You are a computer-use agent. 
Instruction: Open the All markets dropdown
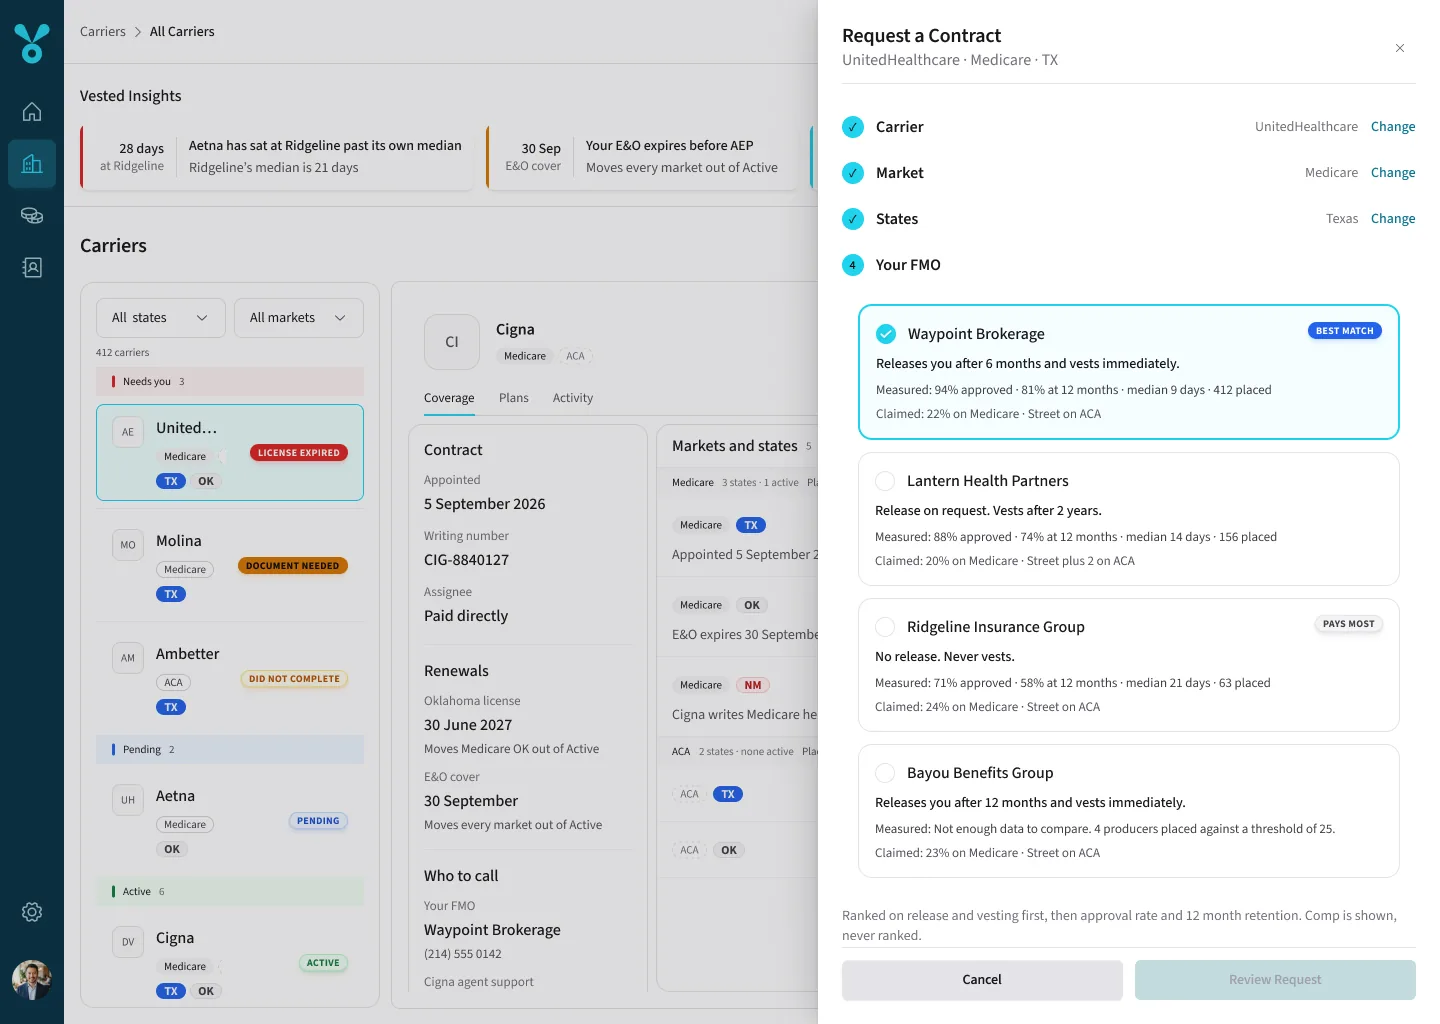click(299, 318)
